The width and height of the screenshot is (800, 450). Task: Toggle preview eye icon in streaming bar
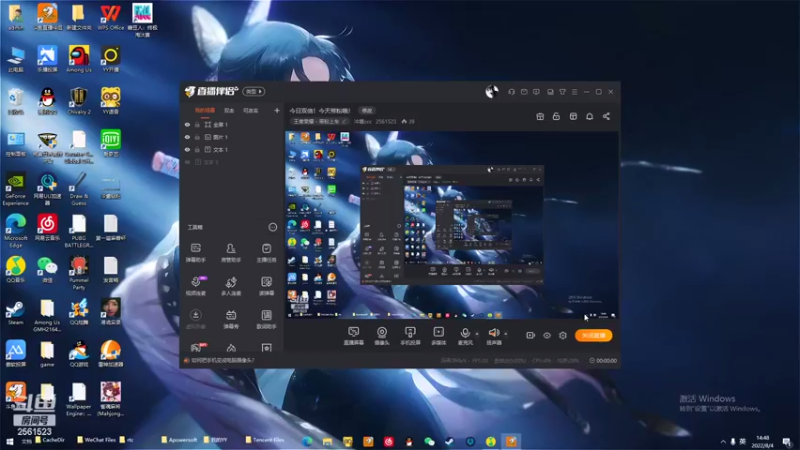(546, 335)
